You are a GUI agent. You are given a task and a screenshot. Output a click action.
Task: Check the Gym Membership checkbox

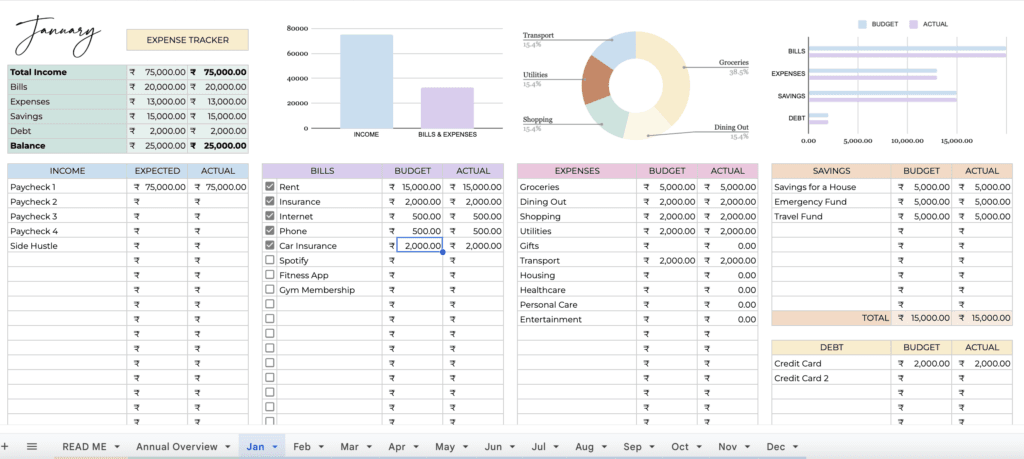[270, 290]
